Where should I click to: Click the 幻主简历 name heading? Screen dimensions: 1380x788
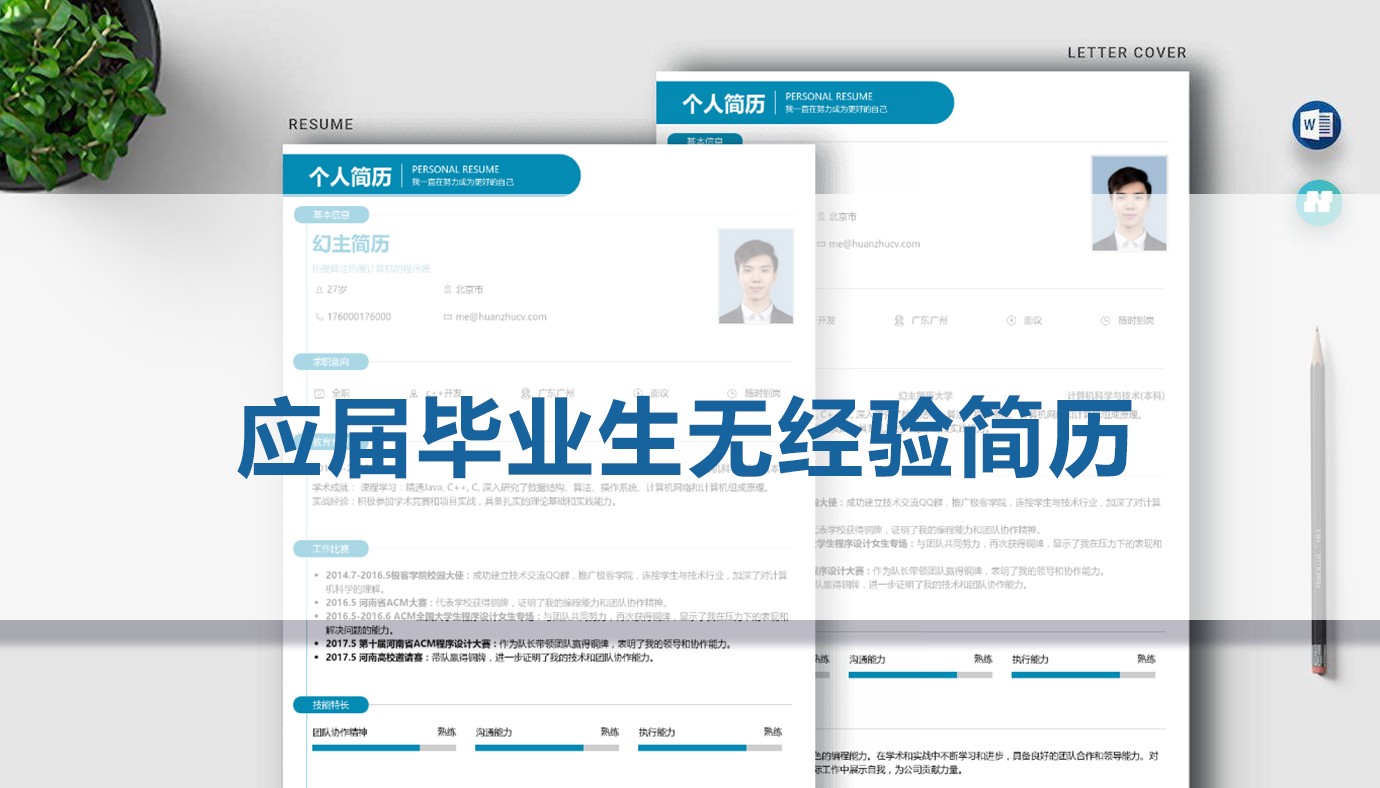[351, 244]
